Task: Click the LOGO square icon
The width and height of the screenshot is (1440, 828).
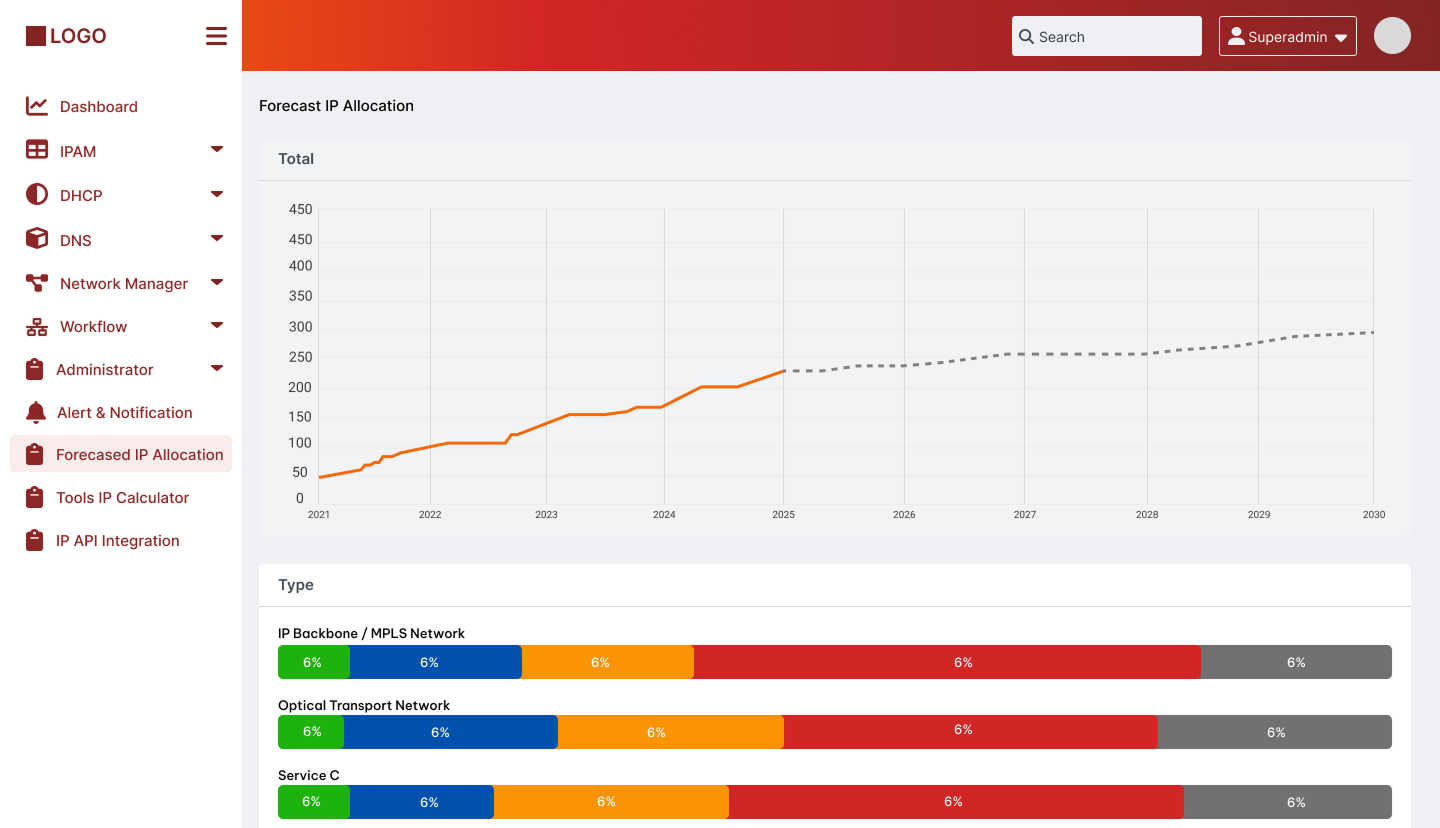Action: [36, 36]
